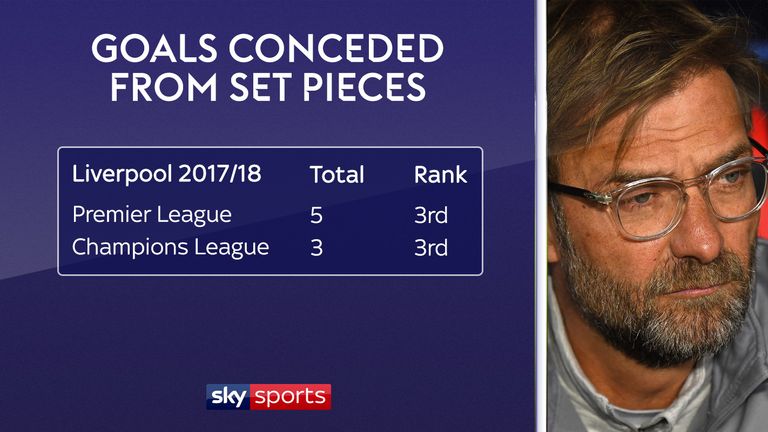Click the Goals Conceded headline text
This screenshot has width=768, height=432.
pyautogui.click(x=267, y=48)
